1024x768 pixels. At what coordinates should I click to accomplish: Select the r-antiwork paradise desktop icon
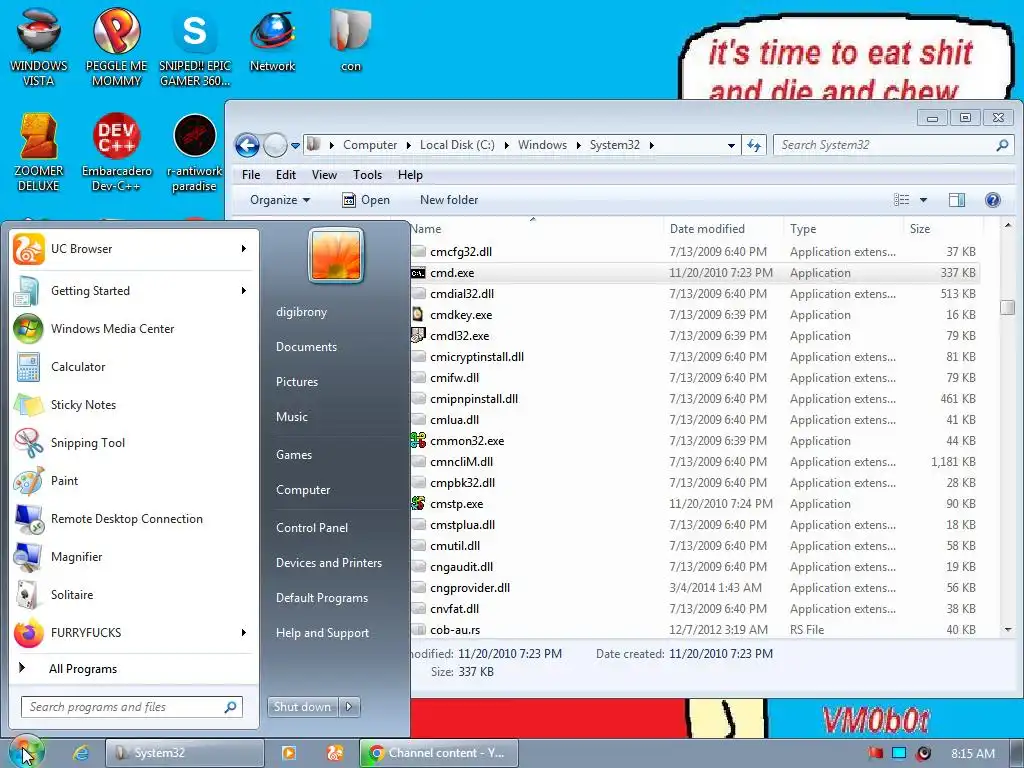195,153
